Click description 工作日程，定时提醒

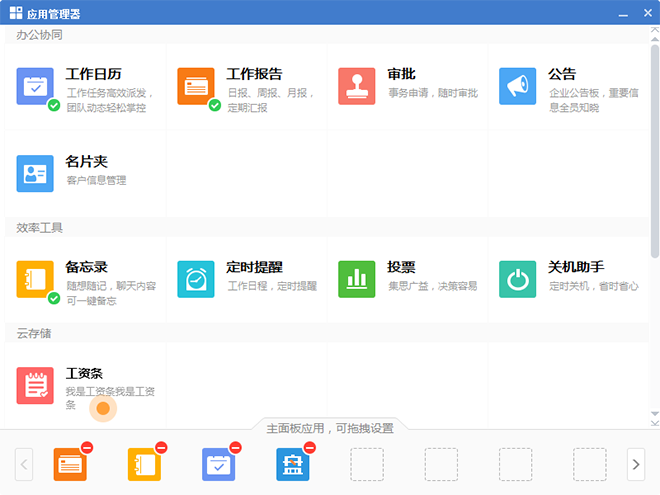[x=272, y=286]
